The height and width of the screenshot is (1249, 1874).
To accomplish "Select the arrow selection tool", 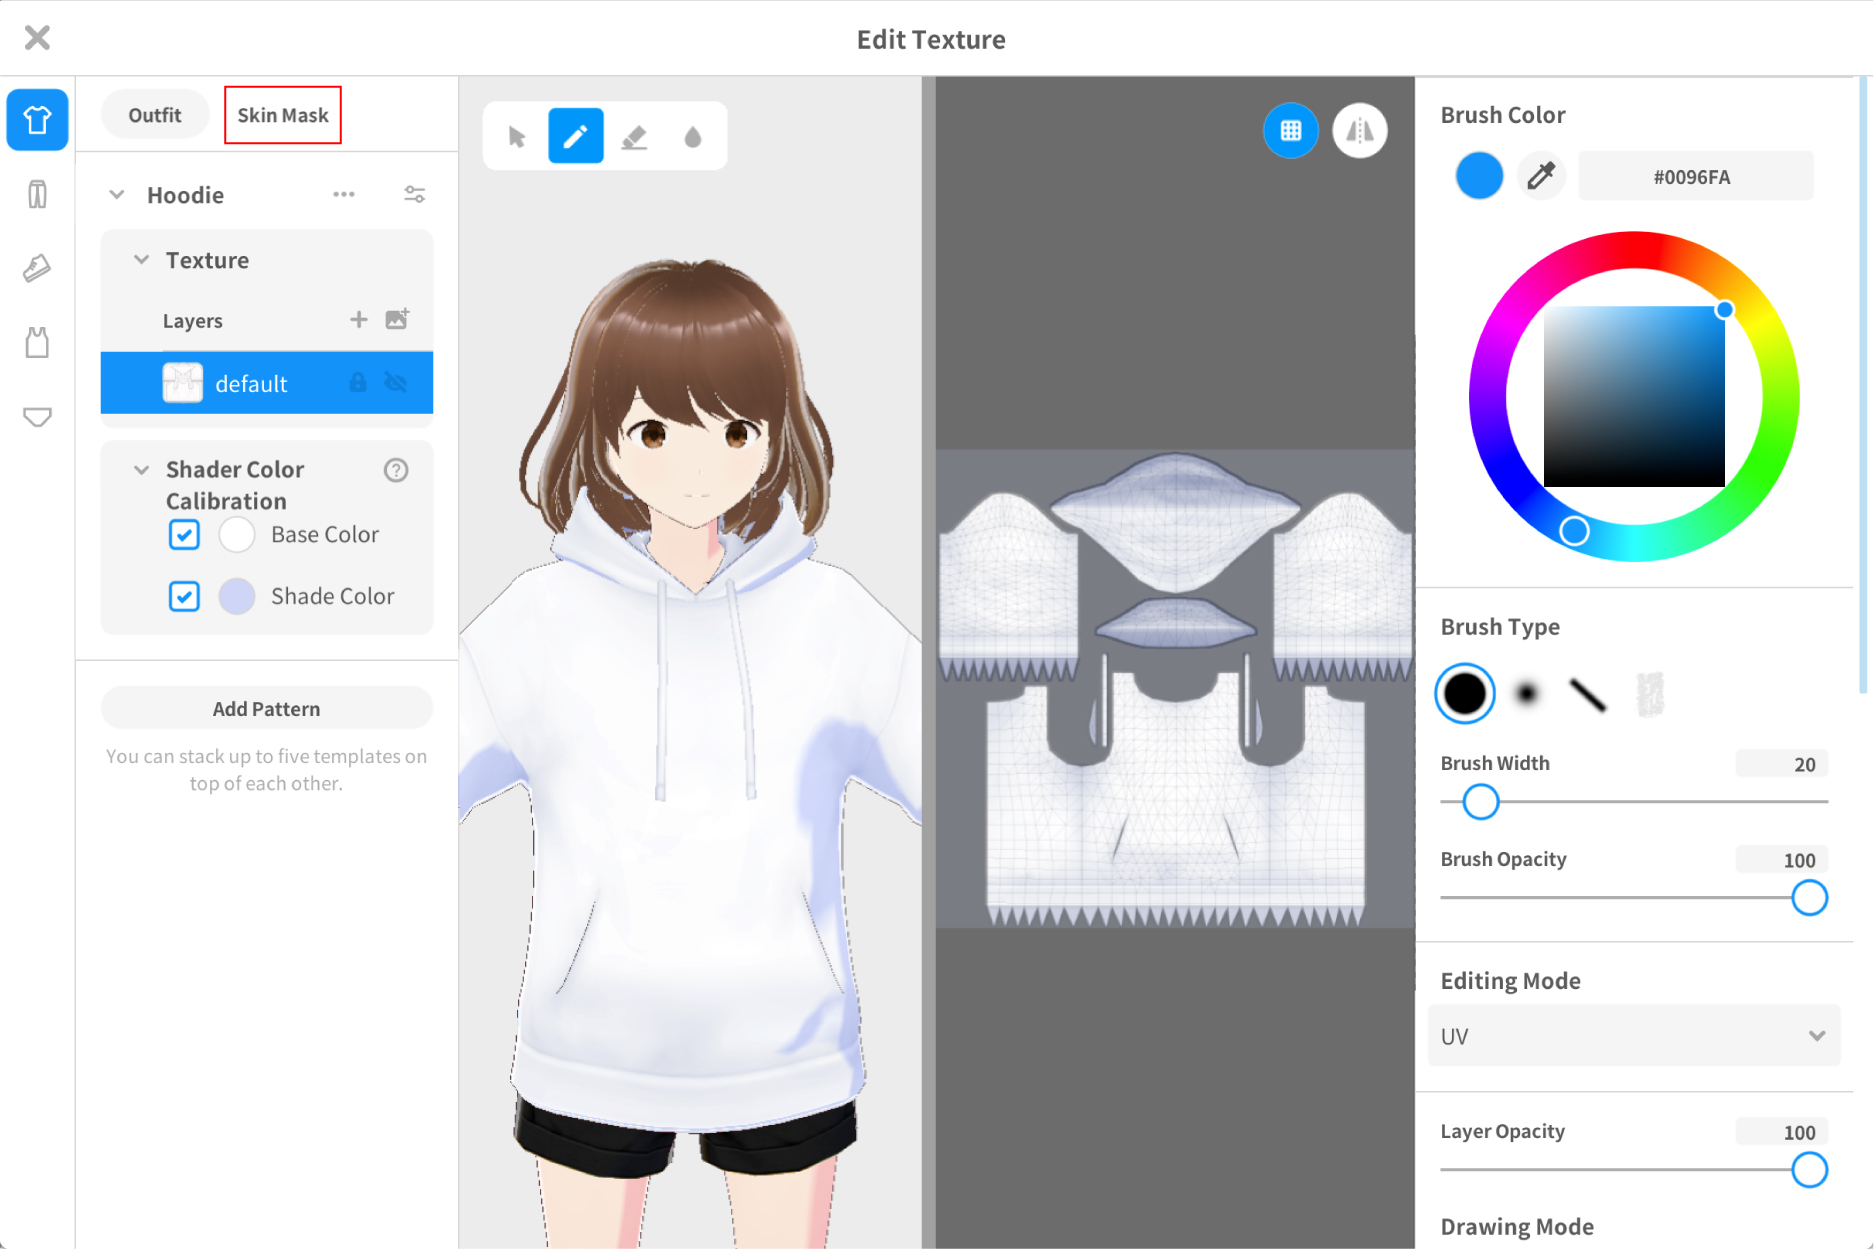I will pyautogui.click(x=517, y=136).
